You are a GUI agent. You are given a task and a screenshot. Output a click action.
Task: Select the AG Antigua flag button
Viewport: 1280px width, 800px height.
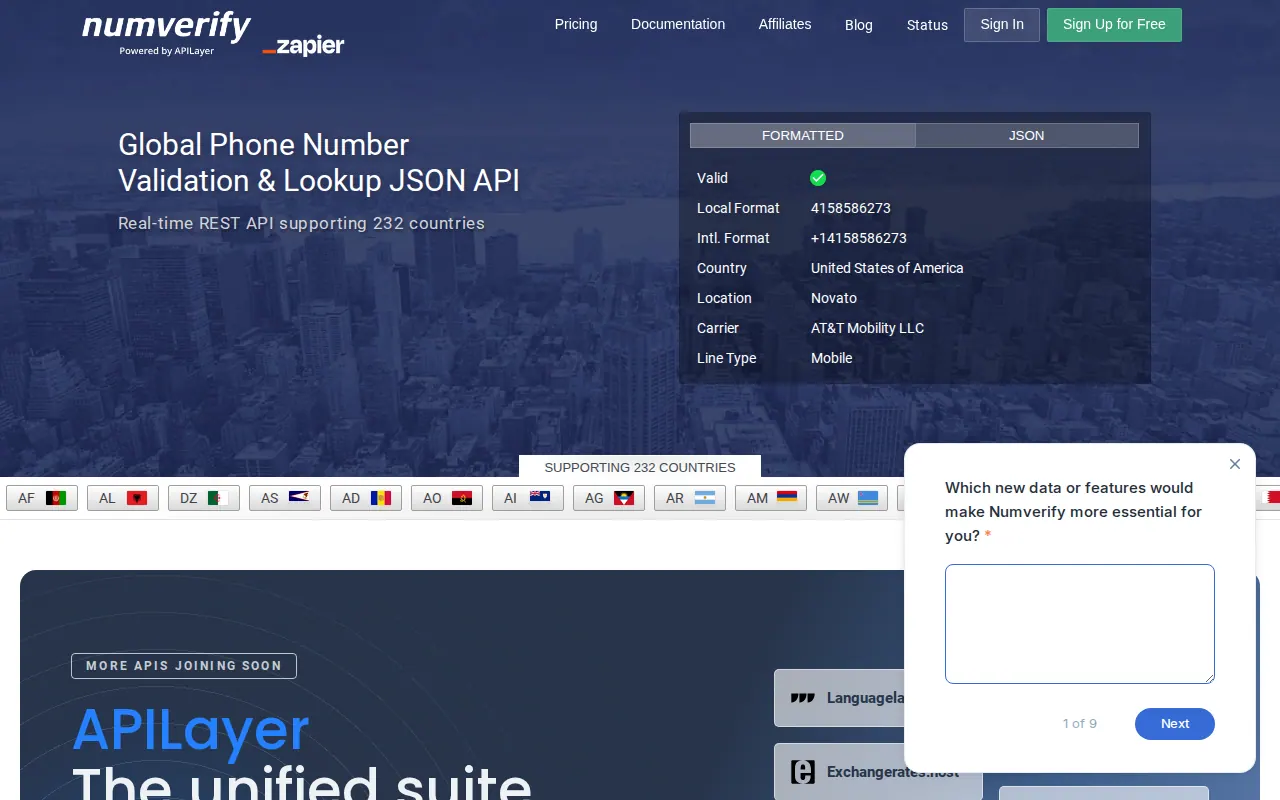(609, 498)
